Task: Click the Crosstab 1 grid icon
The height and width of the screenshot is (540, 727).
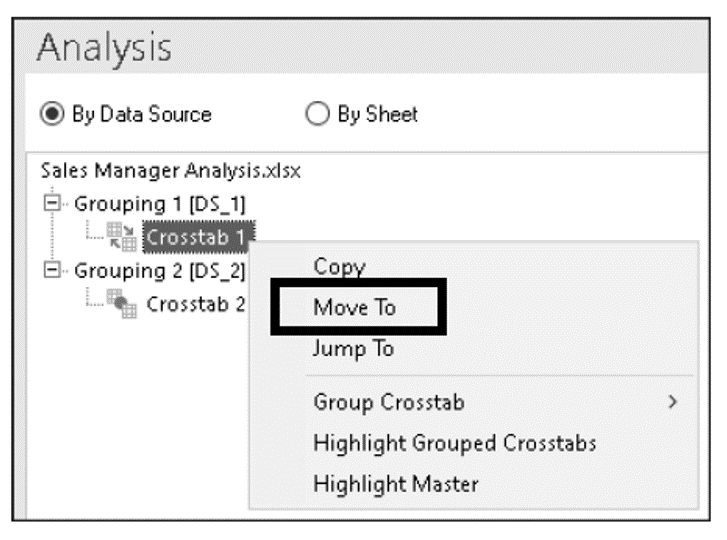Action: pos(121,236)
